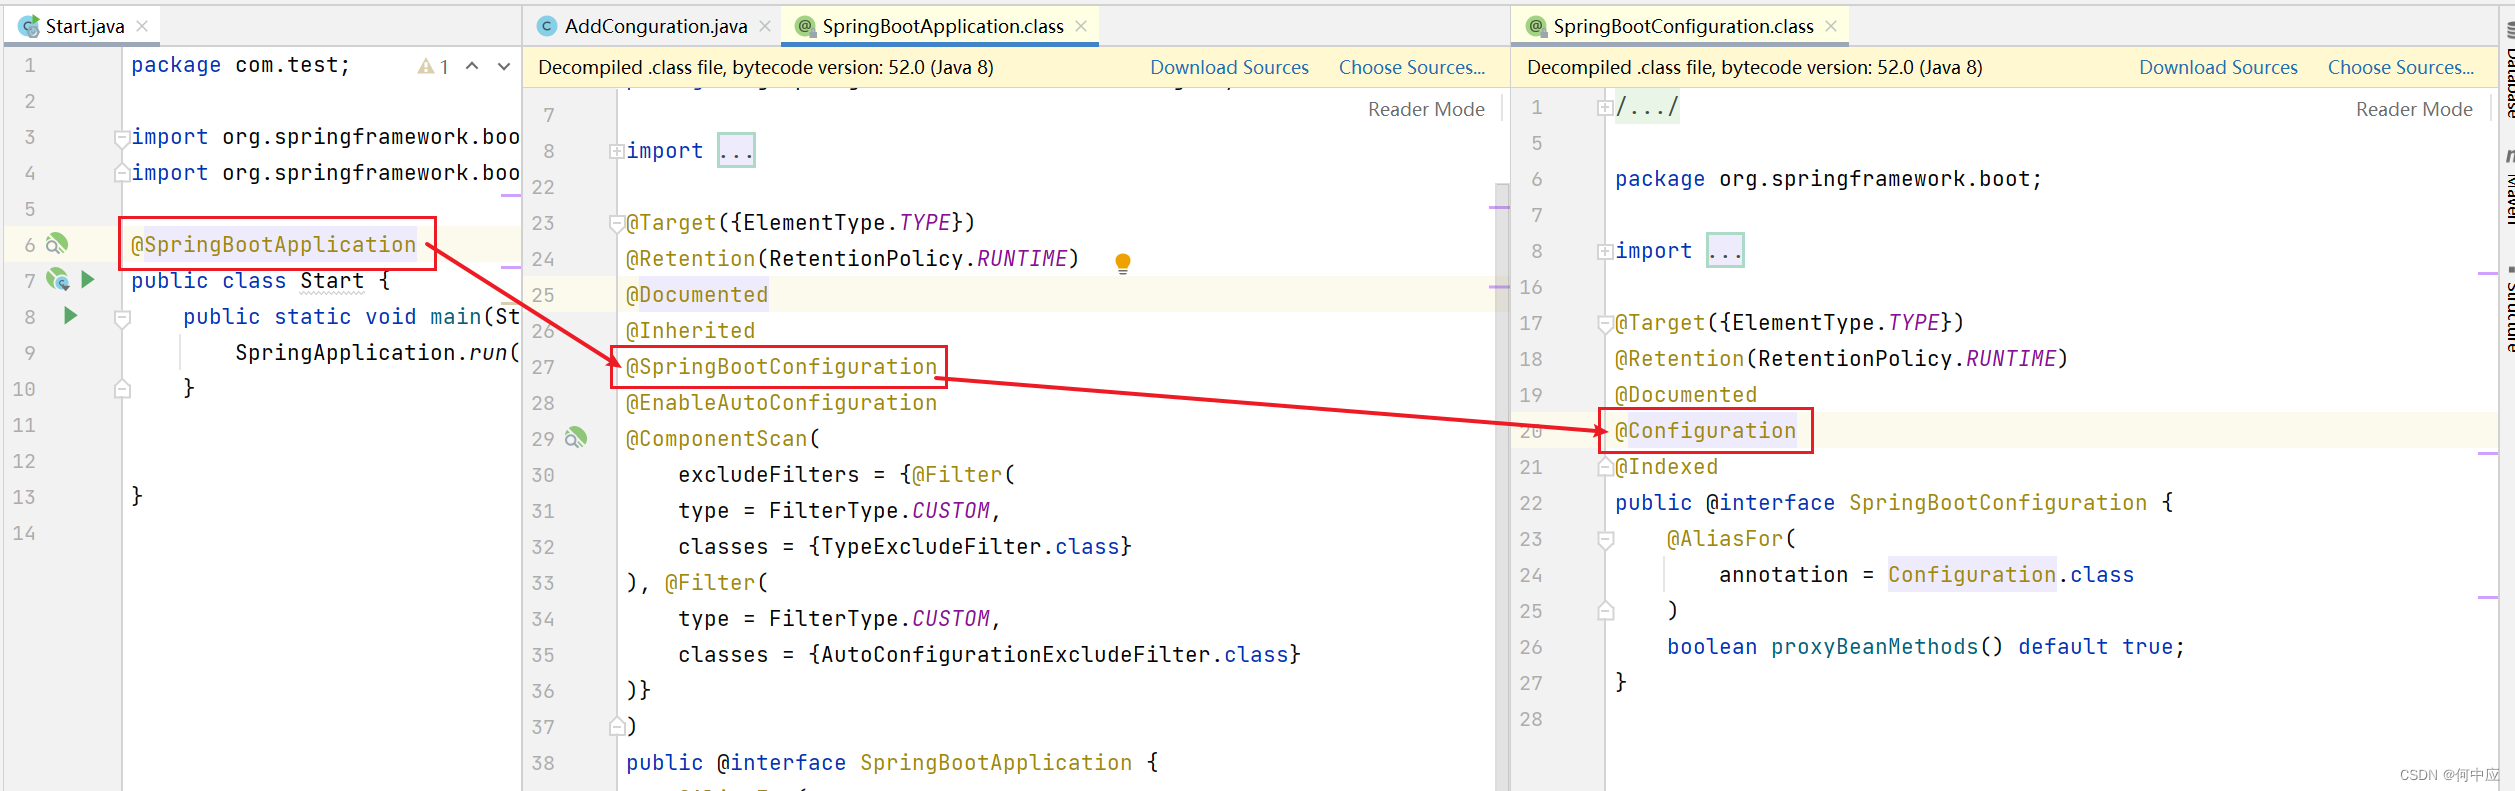The image size is (2515, 791).
Task: Click the package org.springframework.boot line
Action: [x=1828, y=178]
